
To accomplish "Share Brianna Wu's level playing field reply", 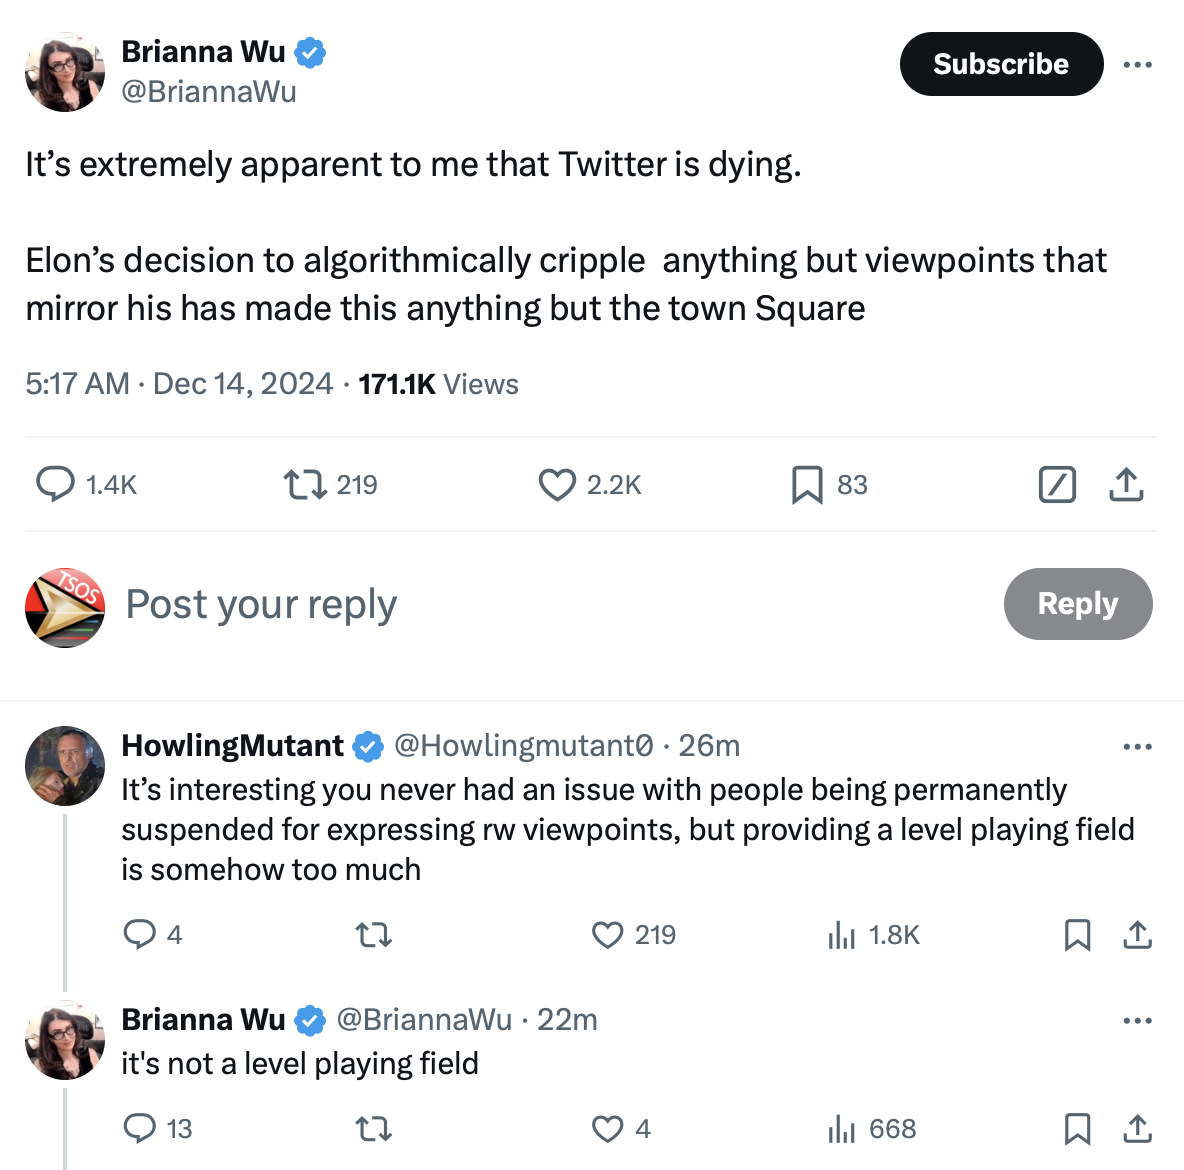I will click(x=1137, y=1129).
